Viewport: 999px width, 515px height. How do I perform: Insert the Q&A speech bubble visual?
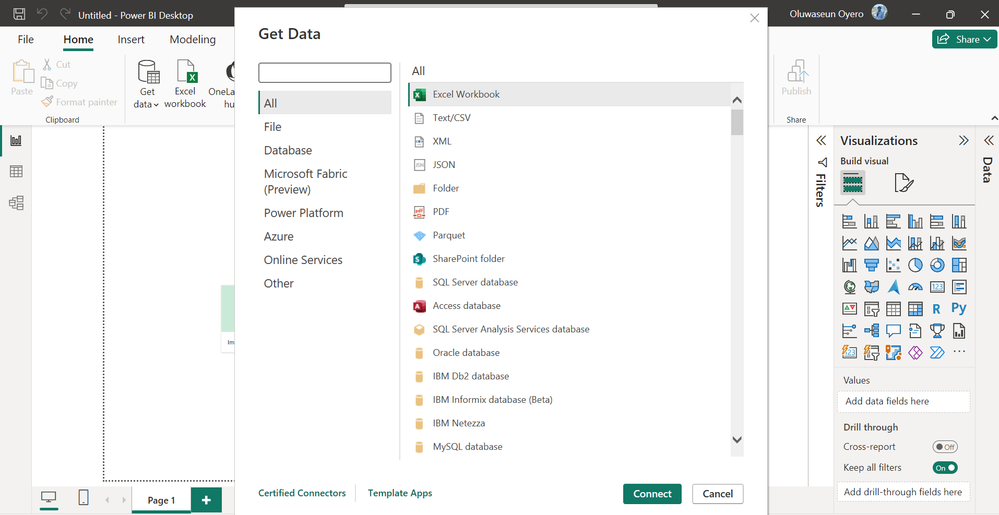[x=893, y=331]
